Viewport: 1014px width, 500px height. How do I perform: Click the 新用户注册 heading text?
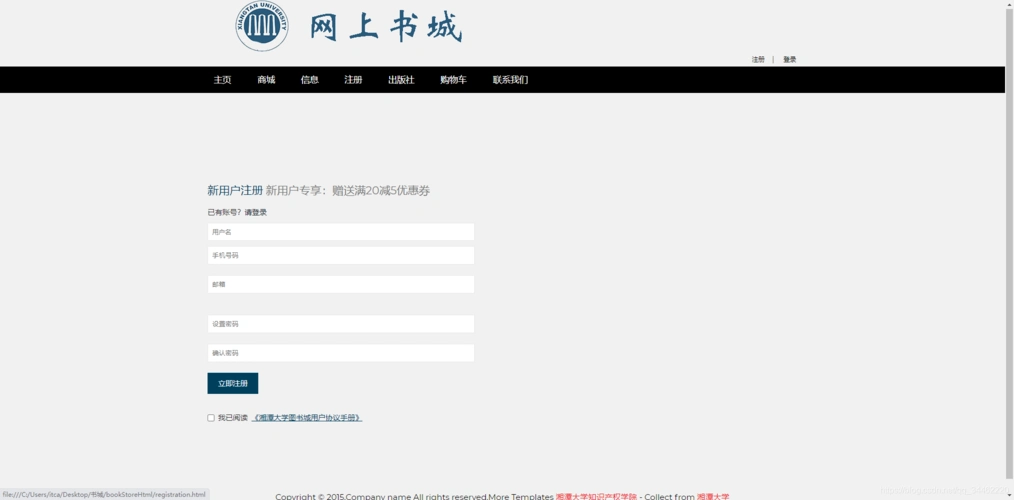[235, 190]
